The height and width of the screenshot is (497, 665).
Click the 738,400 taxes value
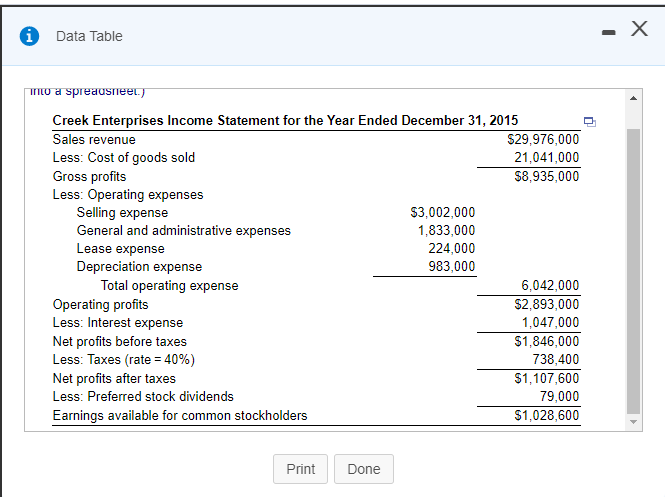tap(556, 359)
